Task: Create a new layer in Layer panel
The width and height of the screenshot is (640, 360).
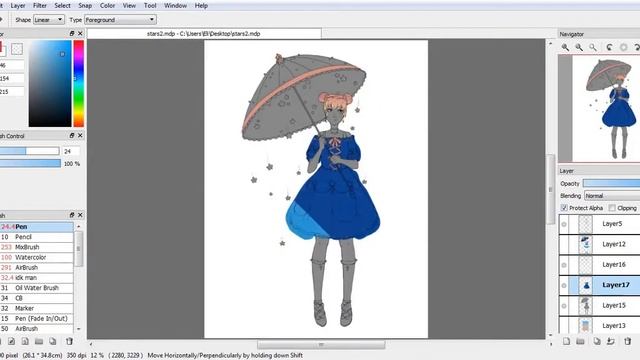Action: click(x=566, y=341)
